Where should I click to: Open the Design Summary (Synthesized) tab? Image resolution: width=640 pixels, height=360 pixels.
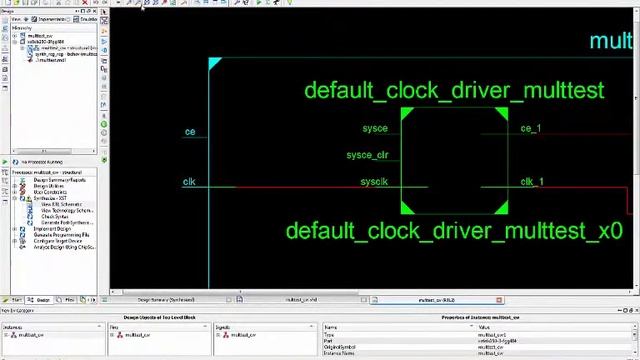166,300
